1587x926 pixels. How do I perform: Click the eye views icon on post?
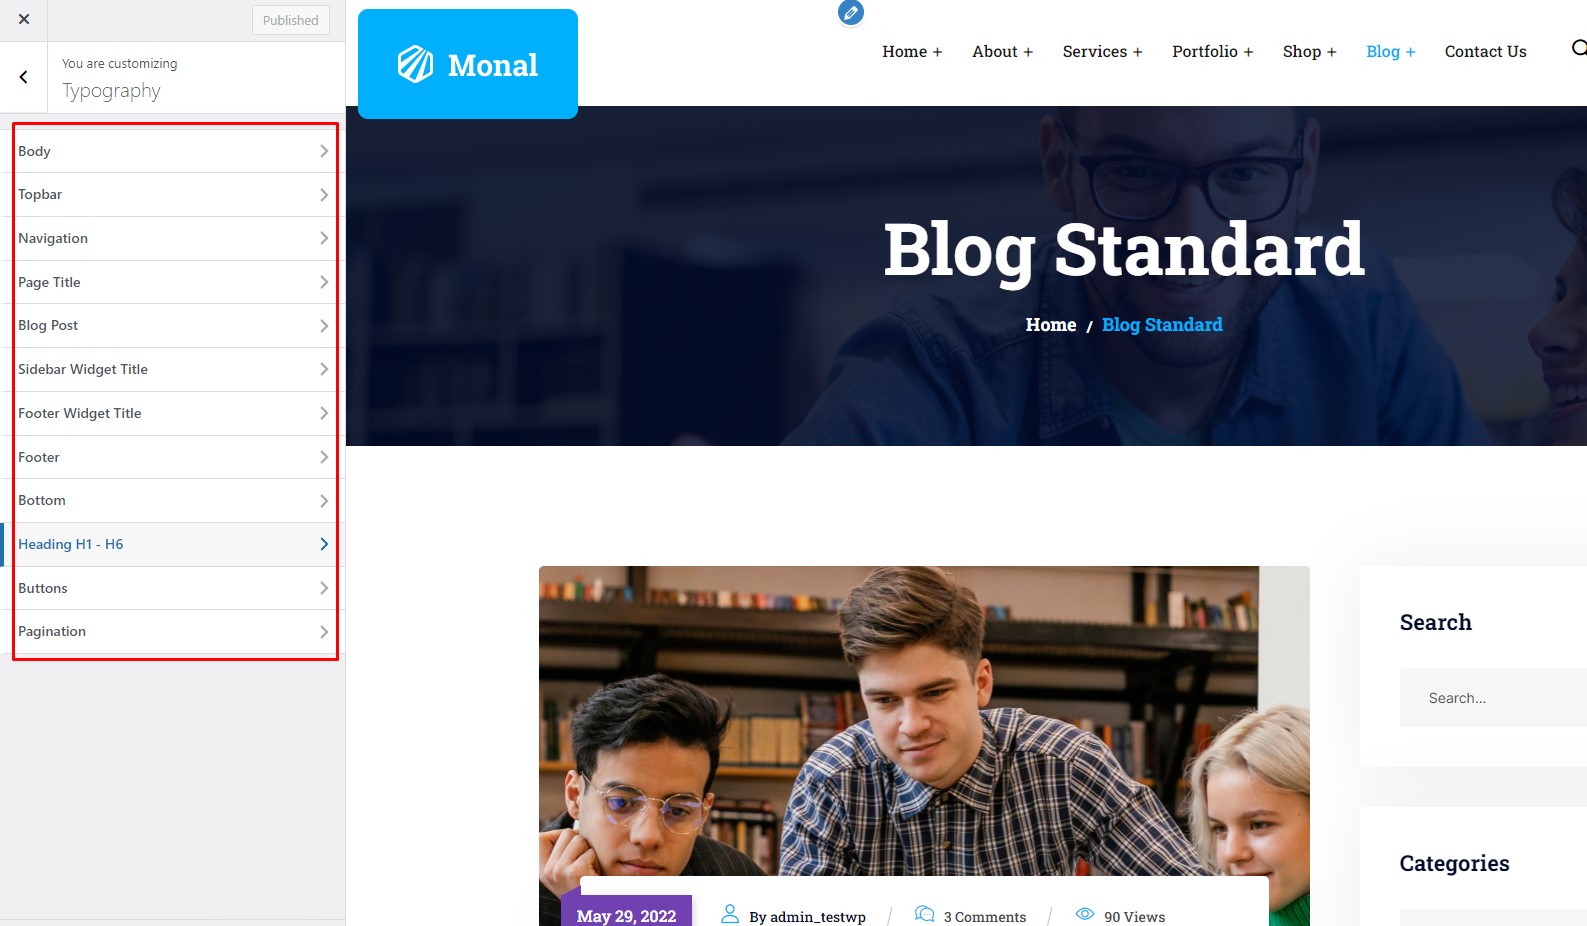click(x=1085, y=914)
